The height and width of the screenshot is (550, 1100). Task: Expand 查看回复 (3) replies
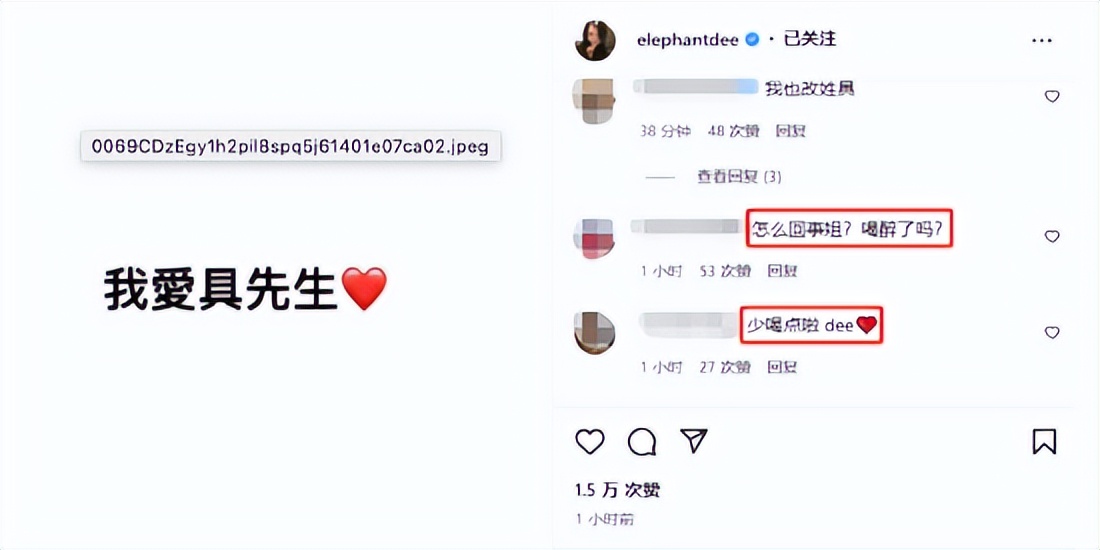click(739, 177)
